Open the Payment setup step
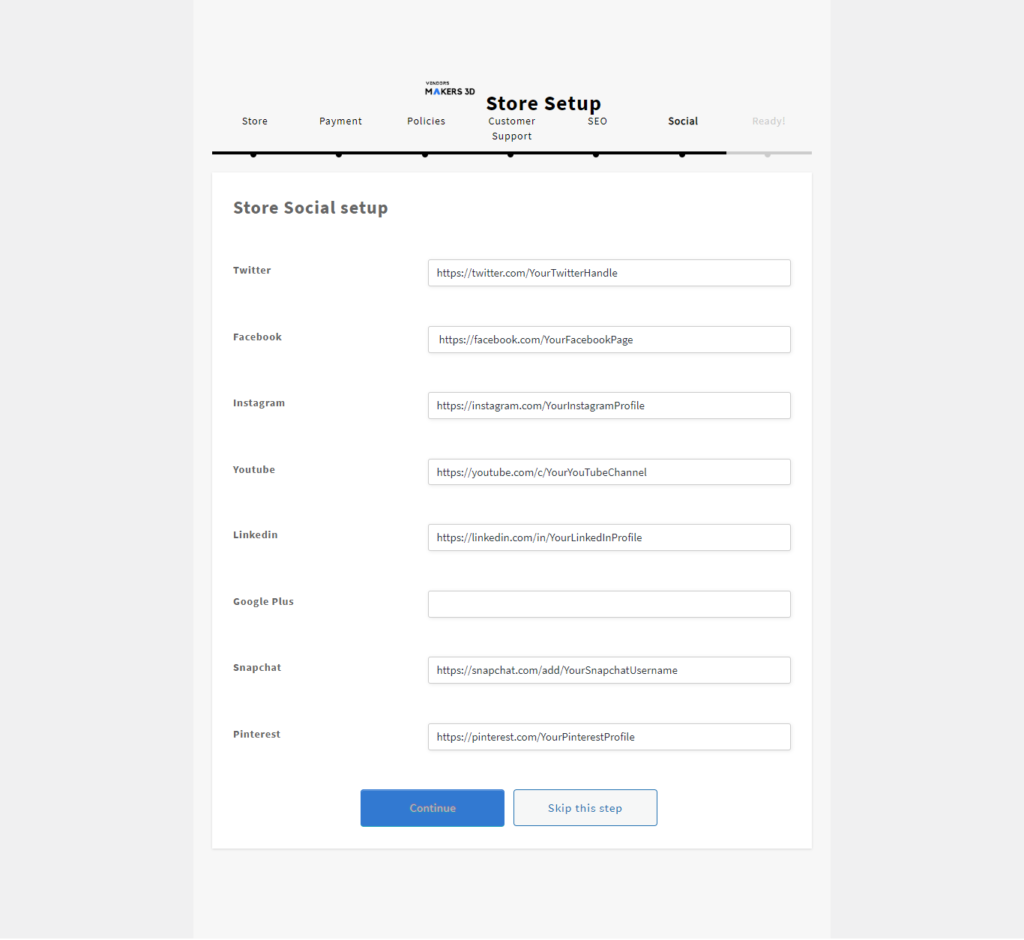 coord(340,121)
